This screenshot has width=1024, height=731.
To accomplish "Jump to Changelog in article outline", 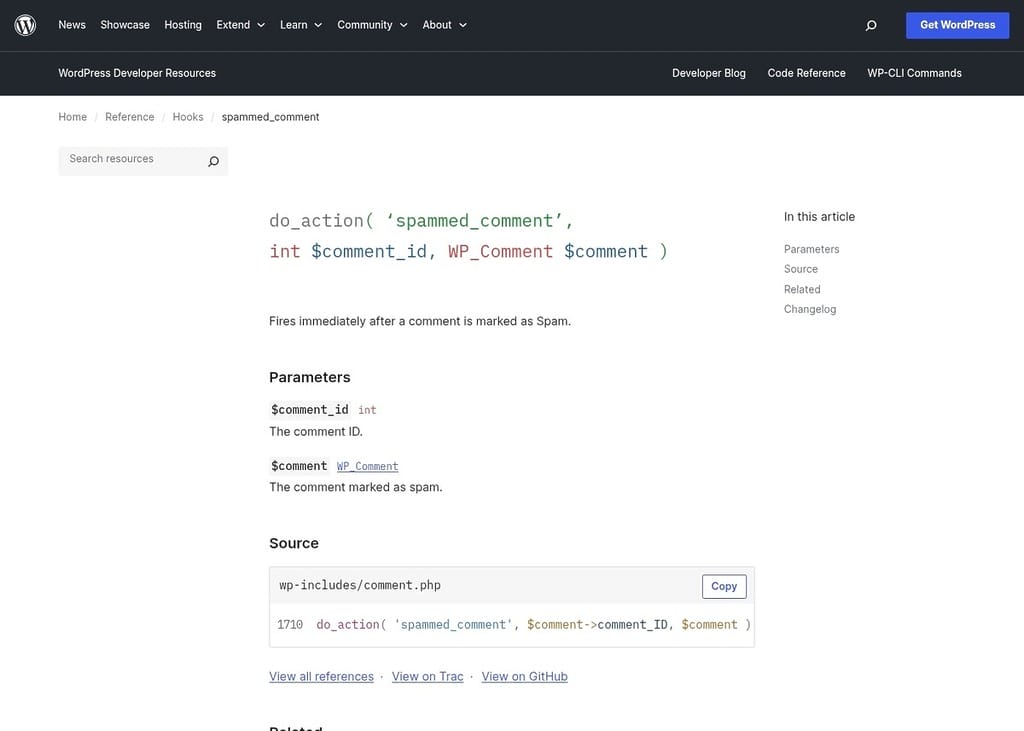I will tap(810, 309).
